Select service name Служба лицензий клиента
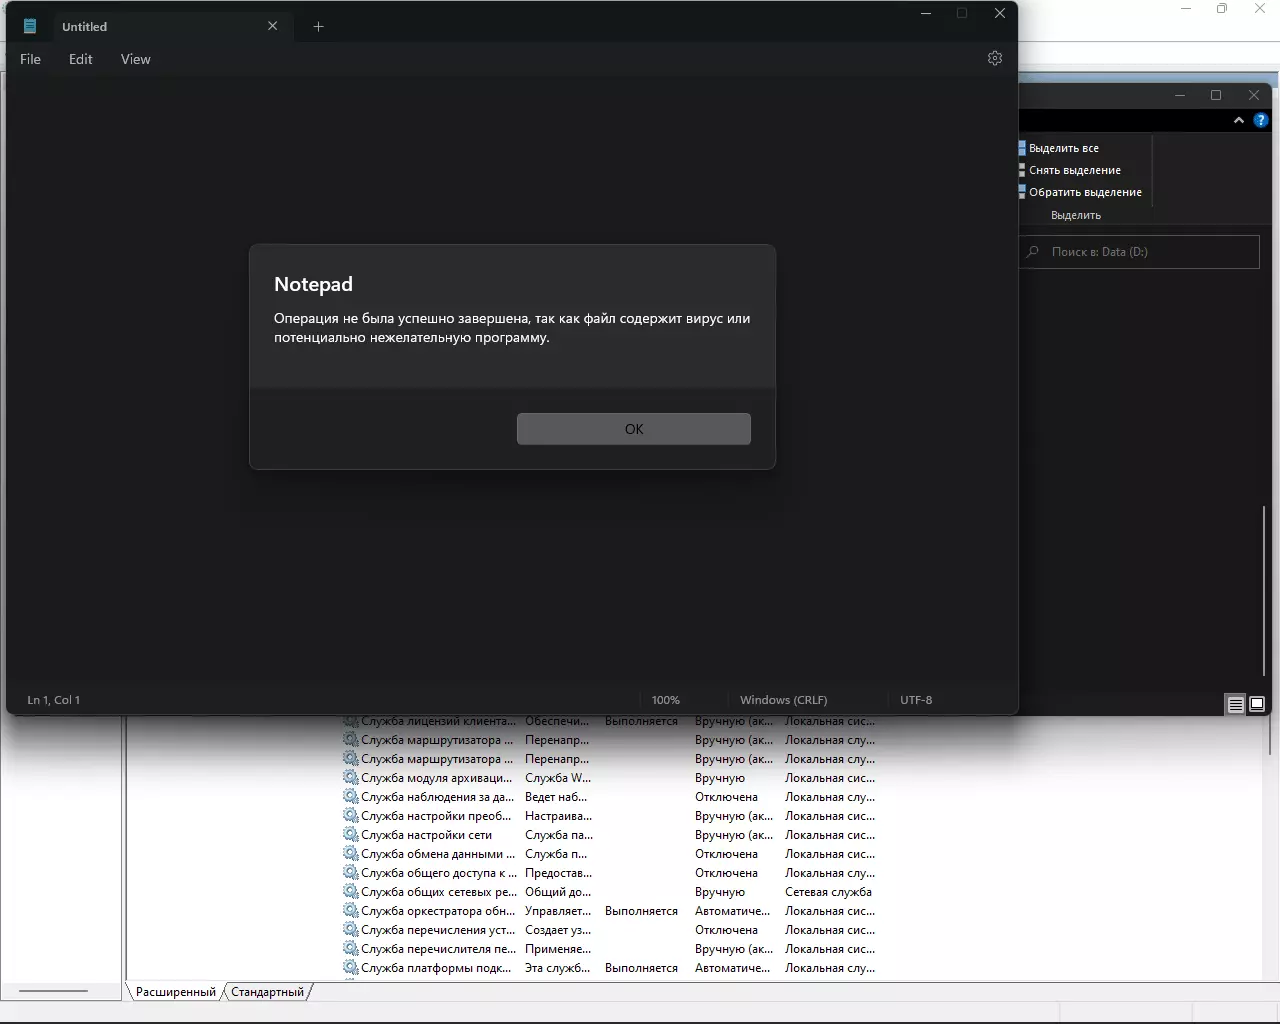This screenshot has width=1280, height=1024. (x=438, y=721)
